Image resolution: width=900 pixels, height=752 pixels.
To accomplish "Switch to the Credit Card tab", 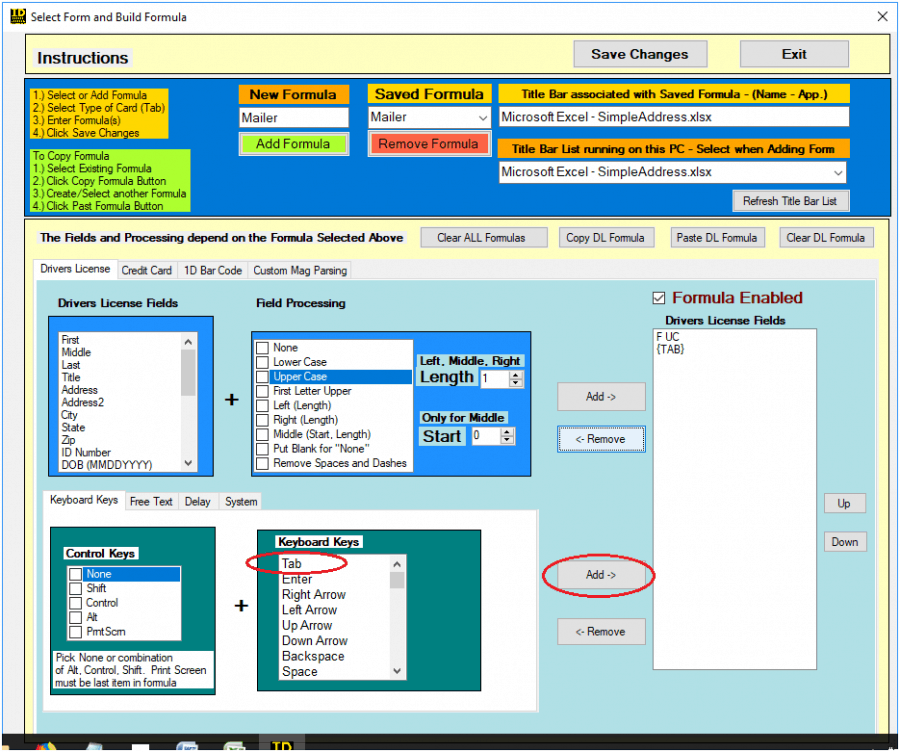I will [x=146, y=269].
